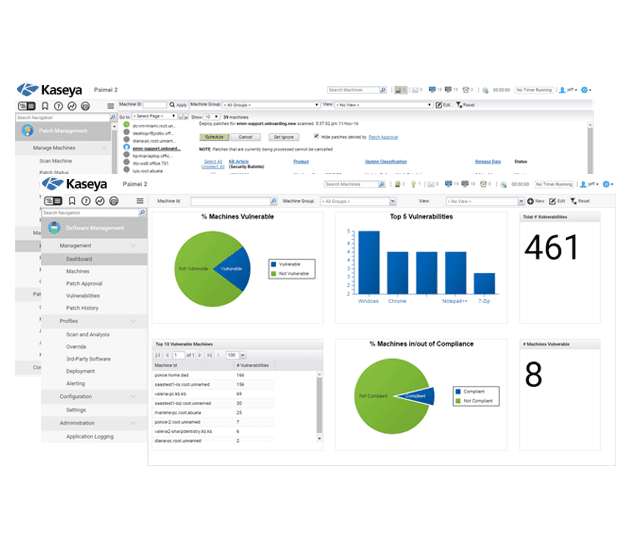This screenshot has height=556, width=627.
Task: Collapse the Management section in sidebar
Action: click(x=134, y=245)
